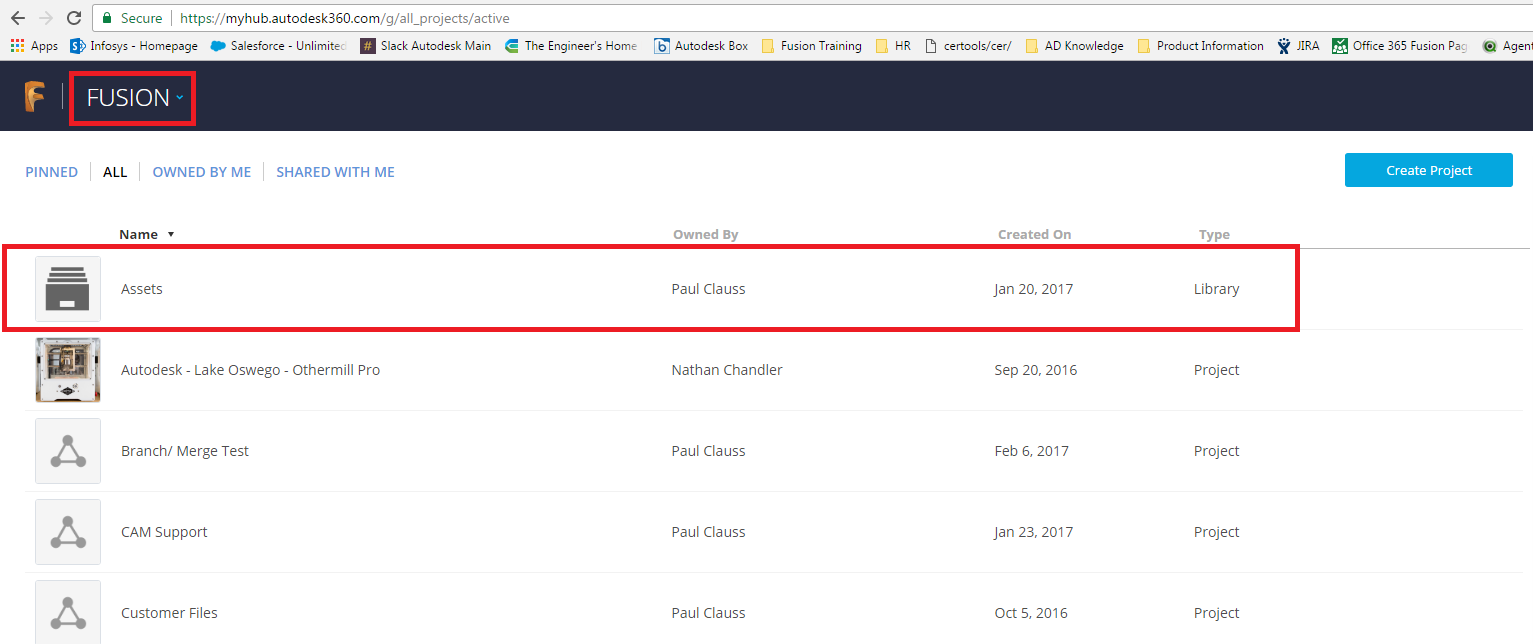Image resolution: width=1533 pixels, height=644 pixels.
Task: Click the Assets library drawer icon
Action: tap(68, 289)
